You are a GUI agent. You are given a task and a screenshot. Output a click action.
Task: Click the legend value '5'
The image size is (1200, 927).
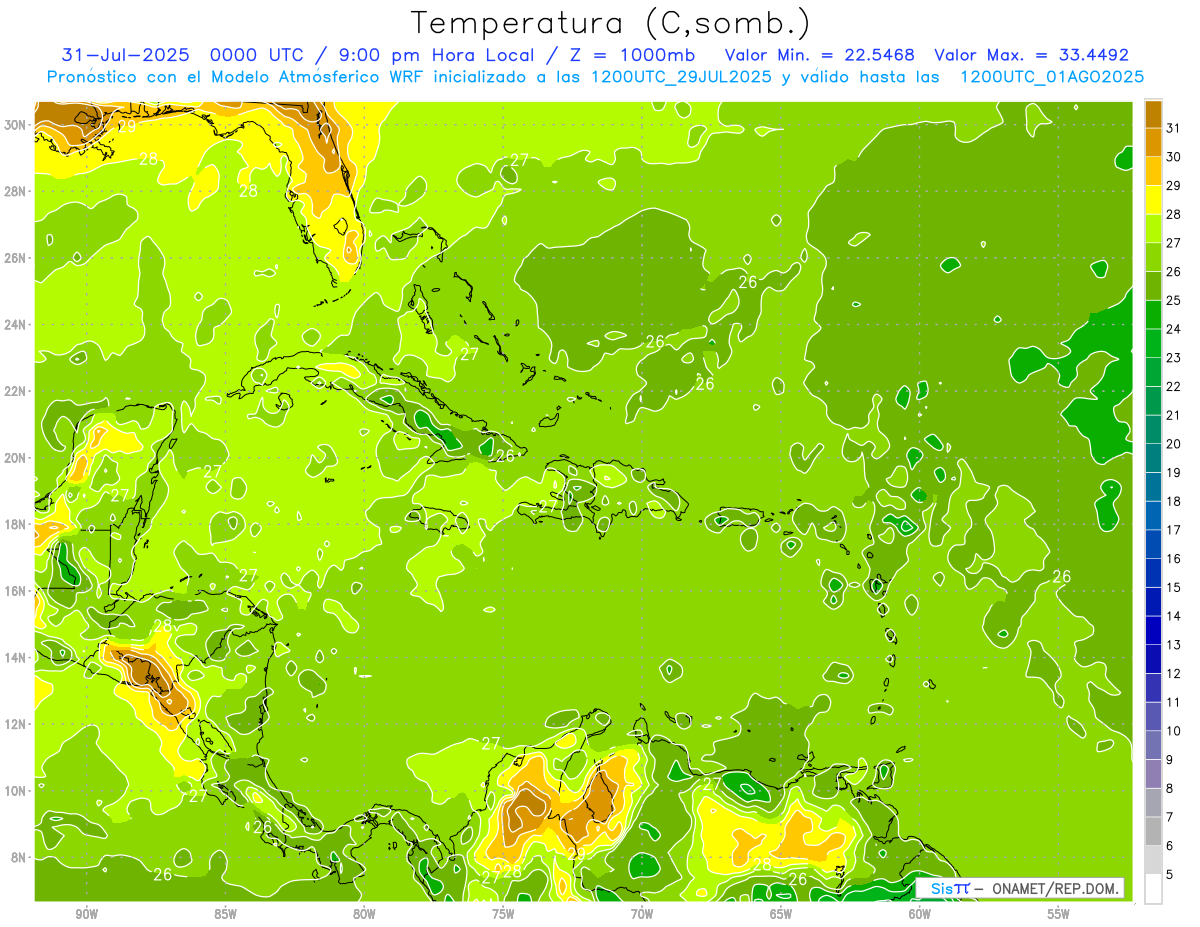click(1170, 874)
